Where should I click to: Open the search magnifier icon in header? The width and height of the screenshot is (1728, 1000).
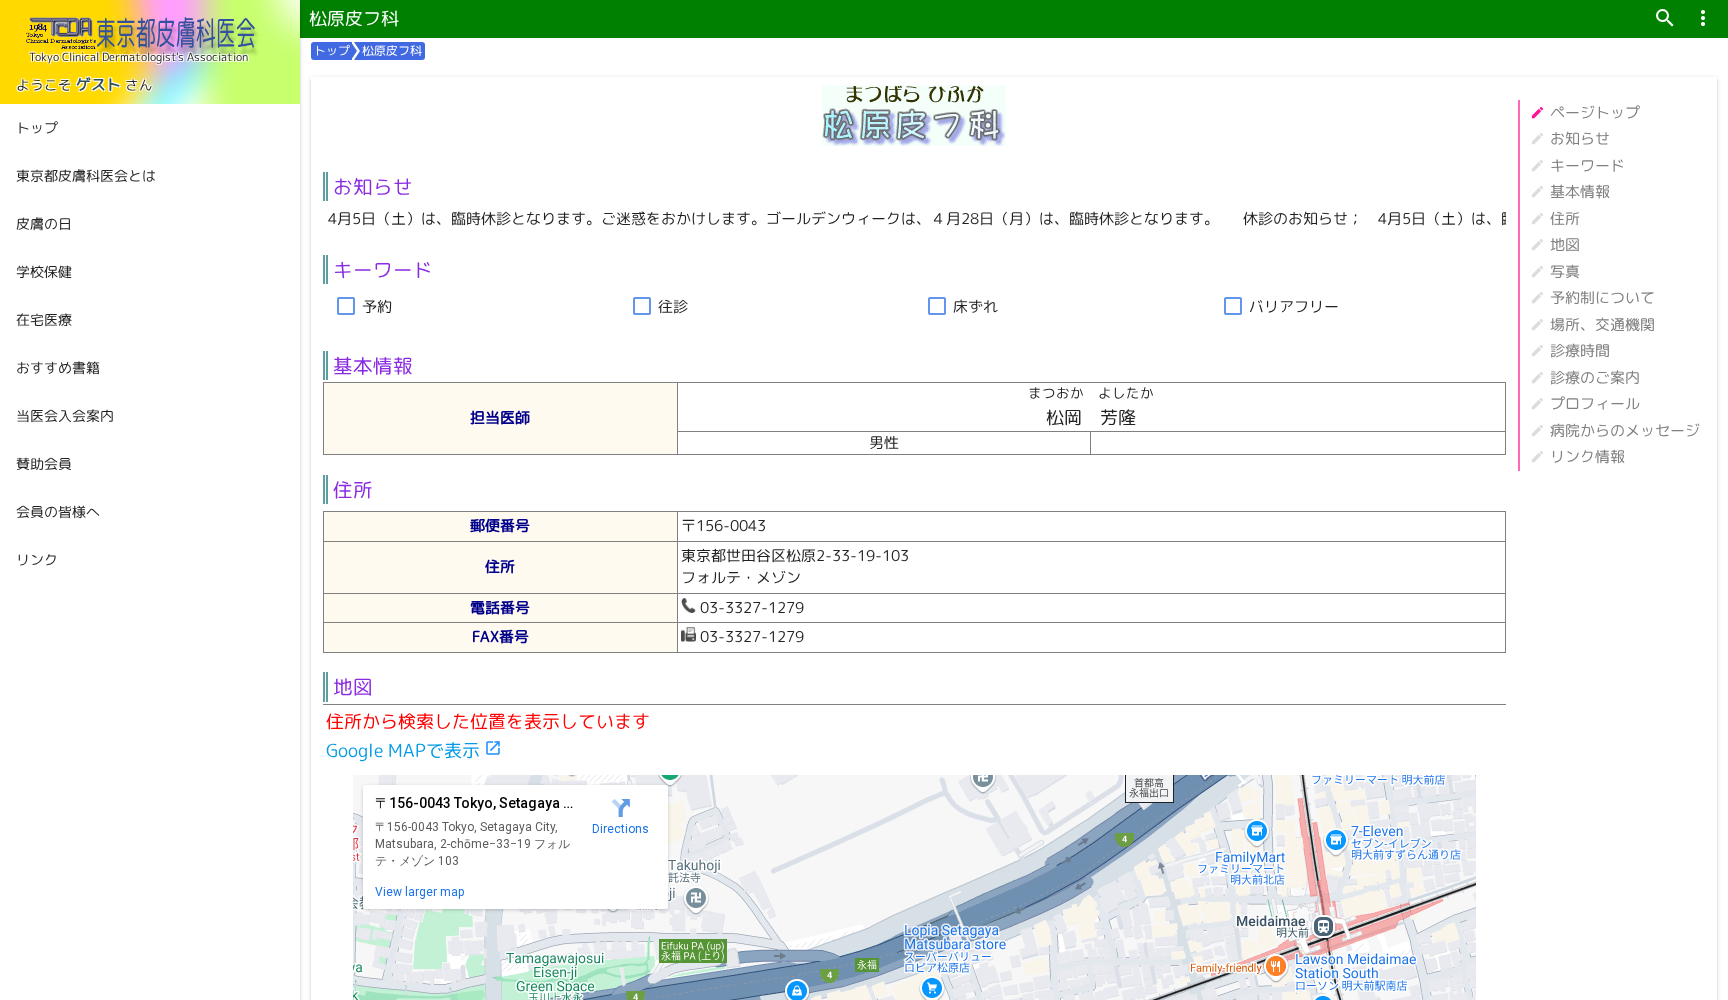[1664, 18]
